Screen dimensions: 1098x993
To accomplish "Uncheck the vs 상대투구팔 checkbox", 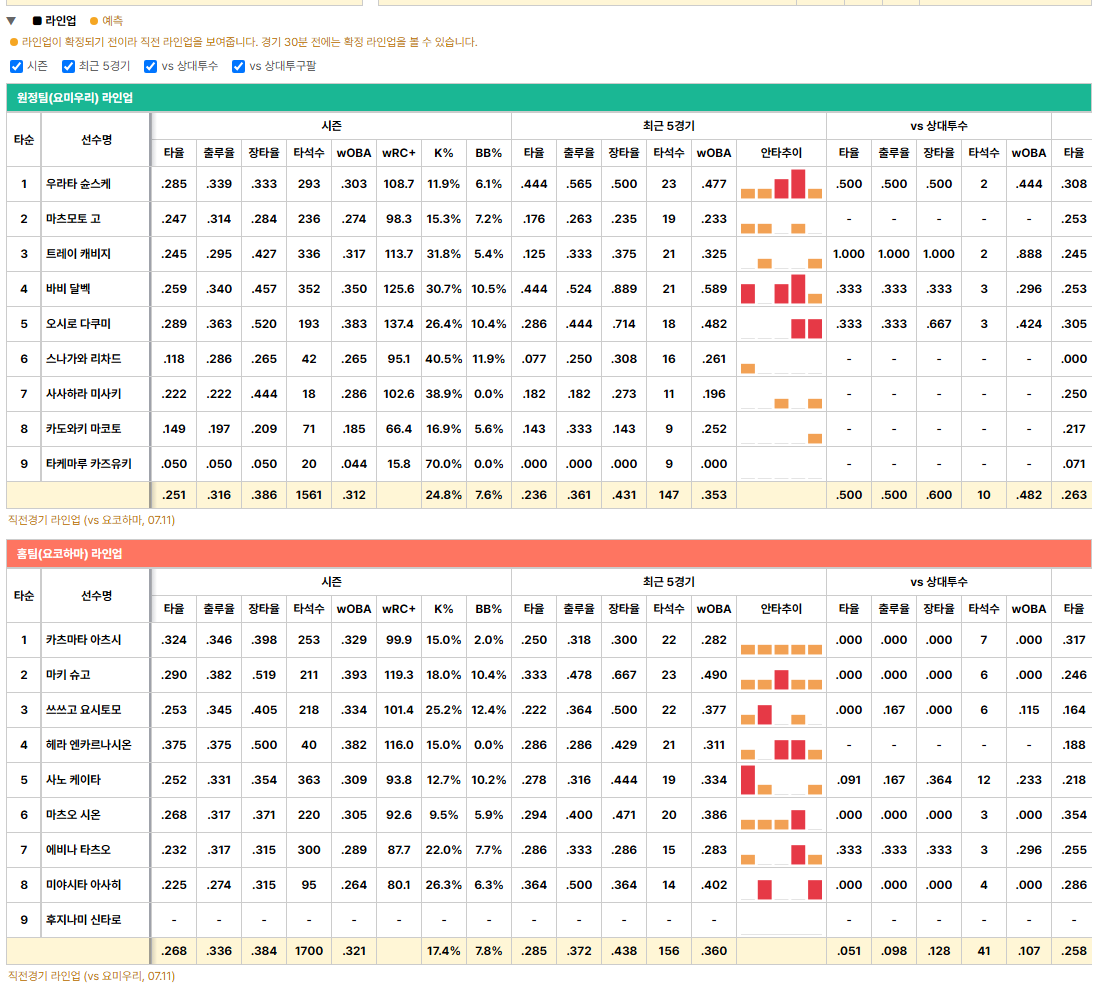I will coord(238,66).
